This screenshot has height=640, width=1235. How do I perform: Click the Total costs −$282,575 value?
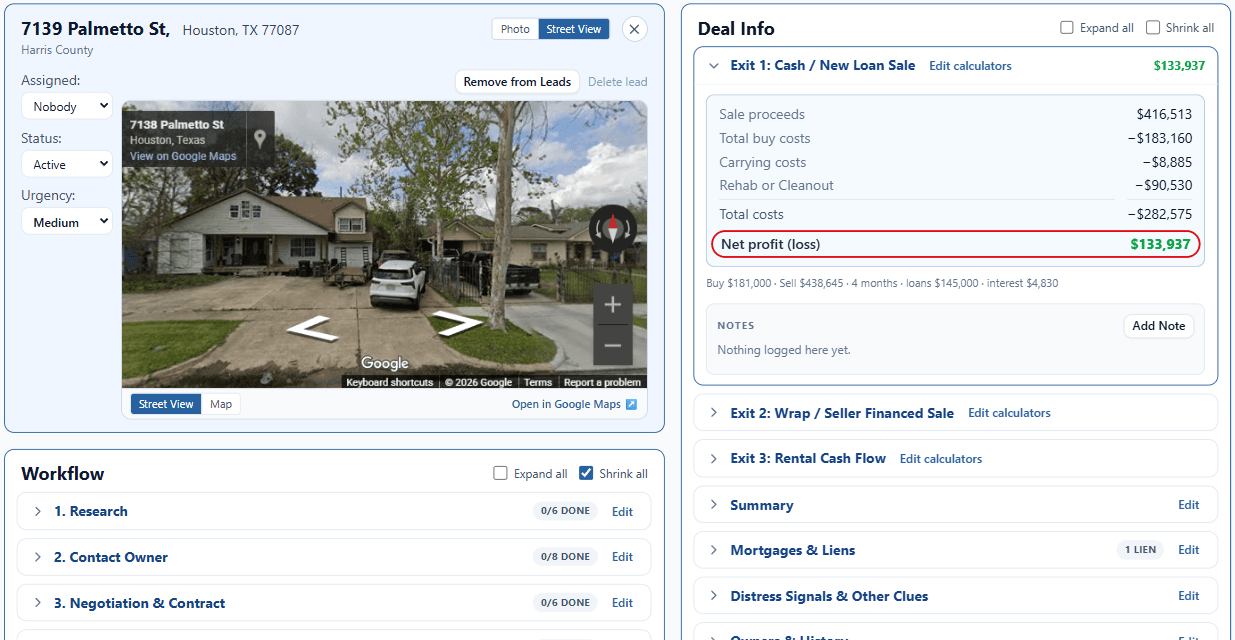coord(1160,214)
